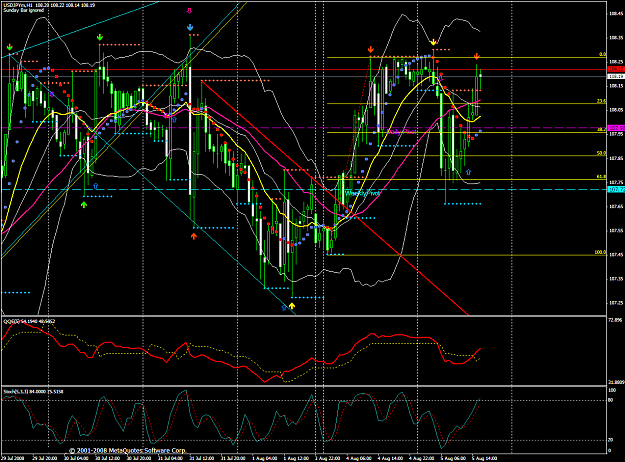
Task: Click the blue hollow up arrow below 5 Aug candles
Action: coord(468,172)
